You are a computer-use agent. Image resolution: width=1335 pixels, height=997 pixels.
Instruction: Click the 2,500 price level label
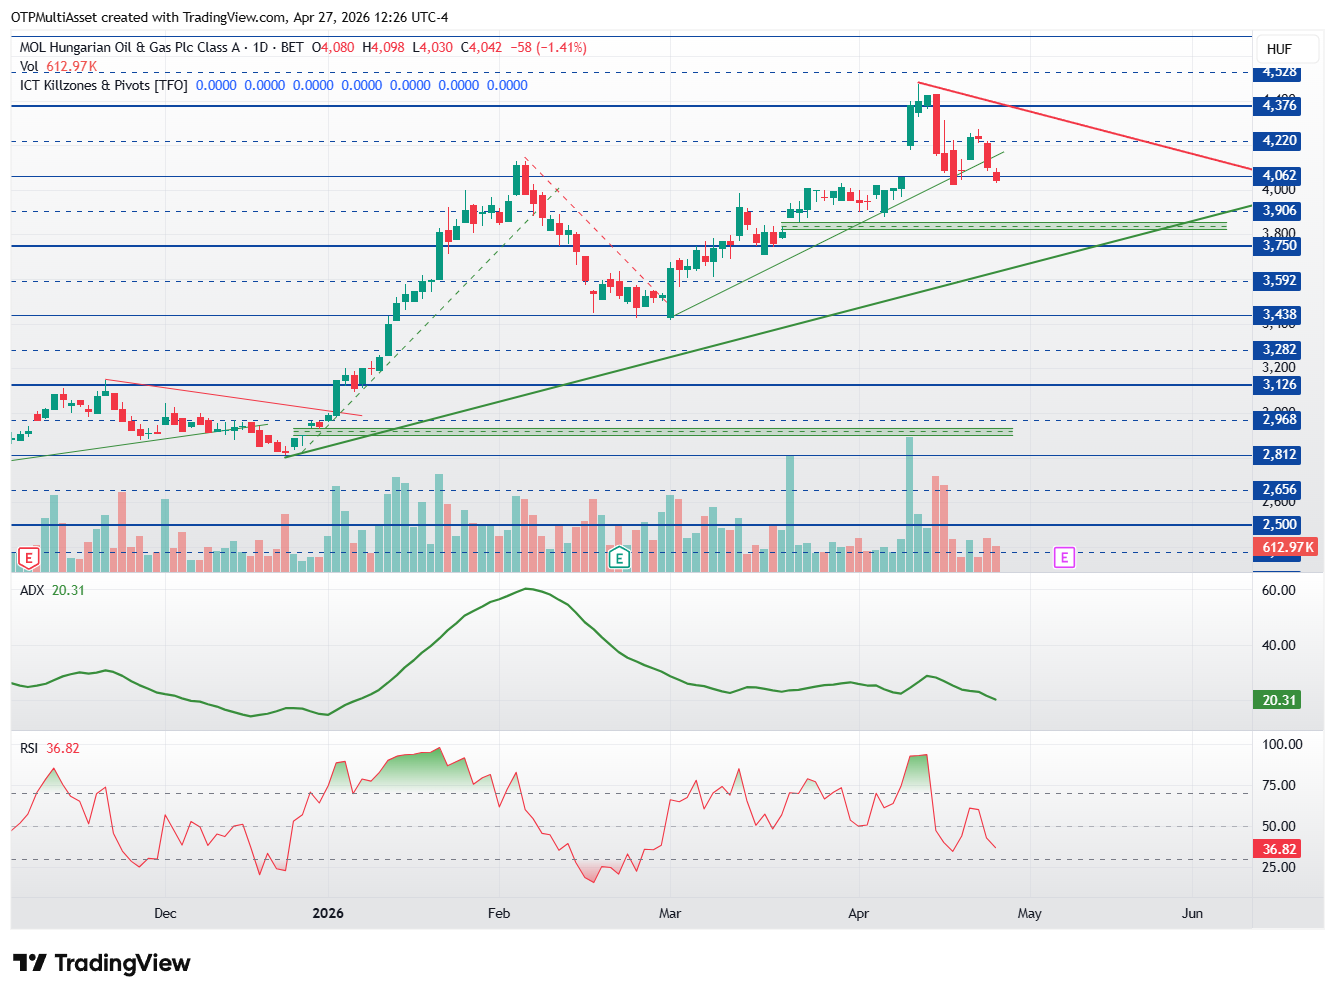point(1277,524)
